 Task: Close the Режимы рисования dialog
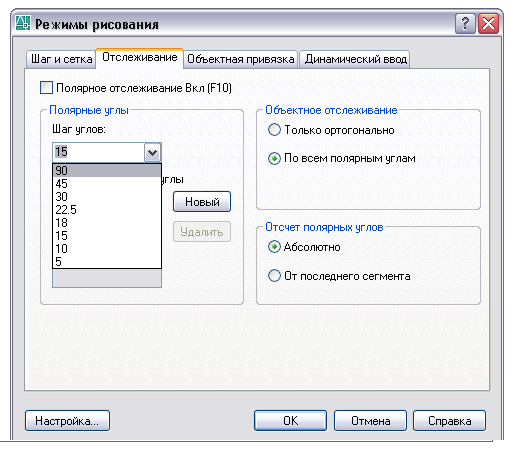click(x=488, y=24)
